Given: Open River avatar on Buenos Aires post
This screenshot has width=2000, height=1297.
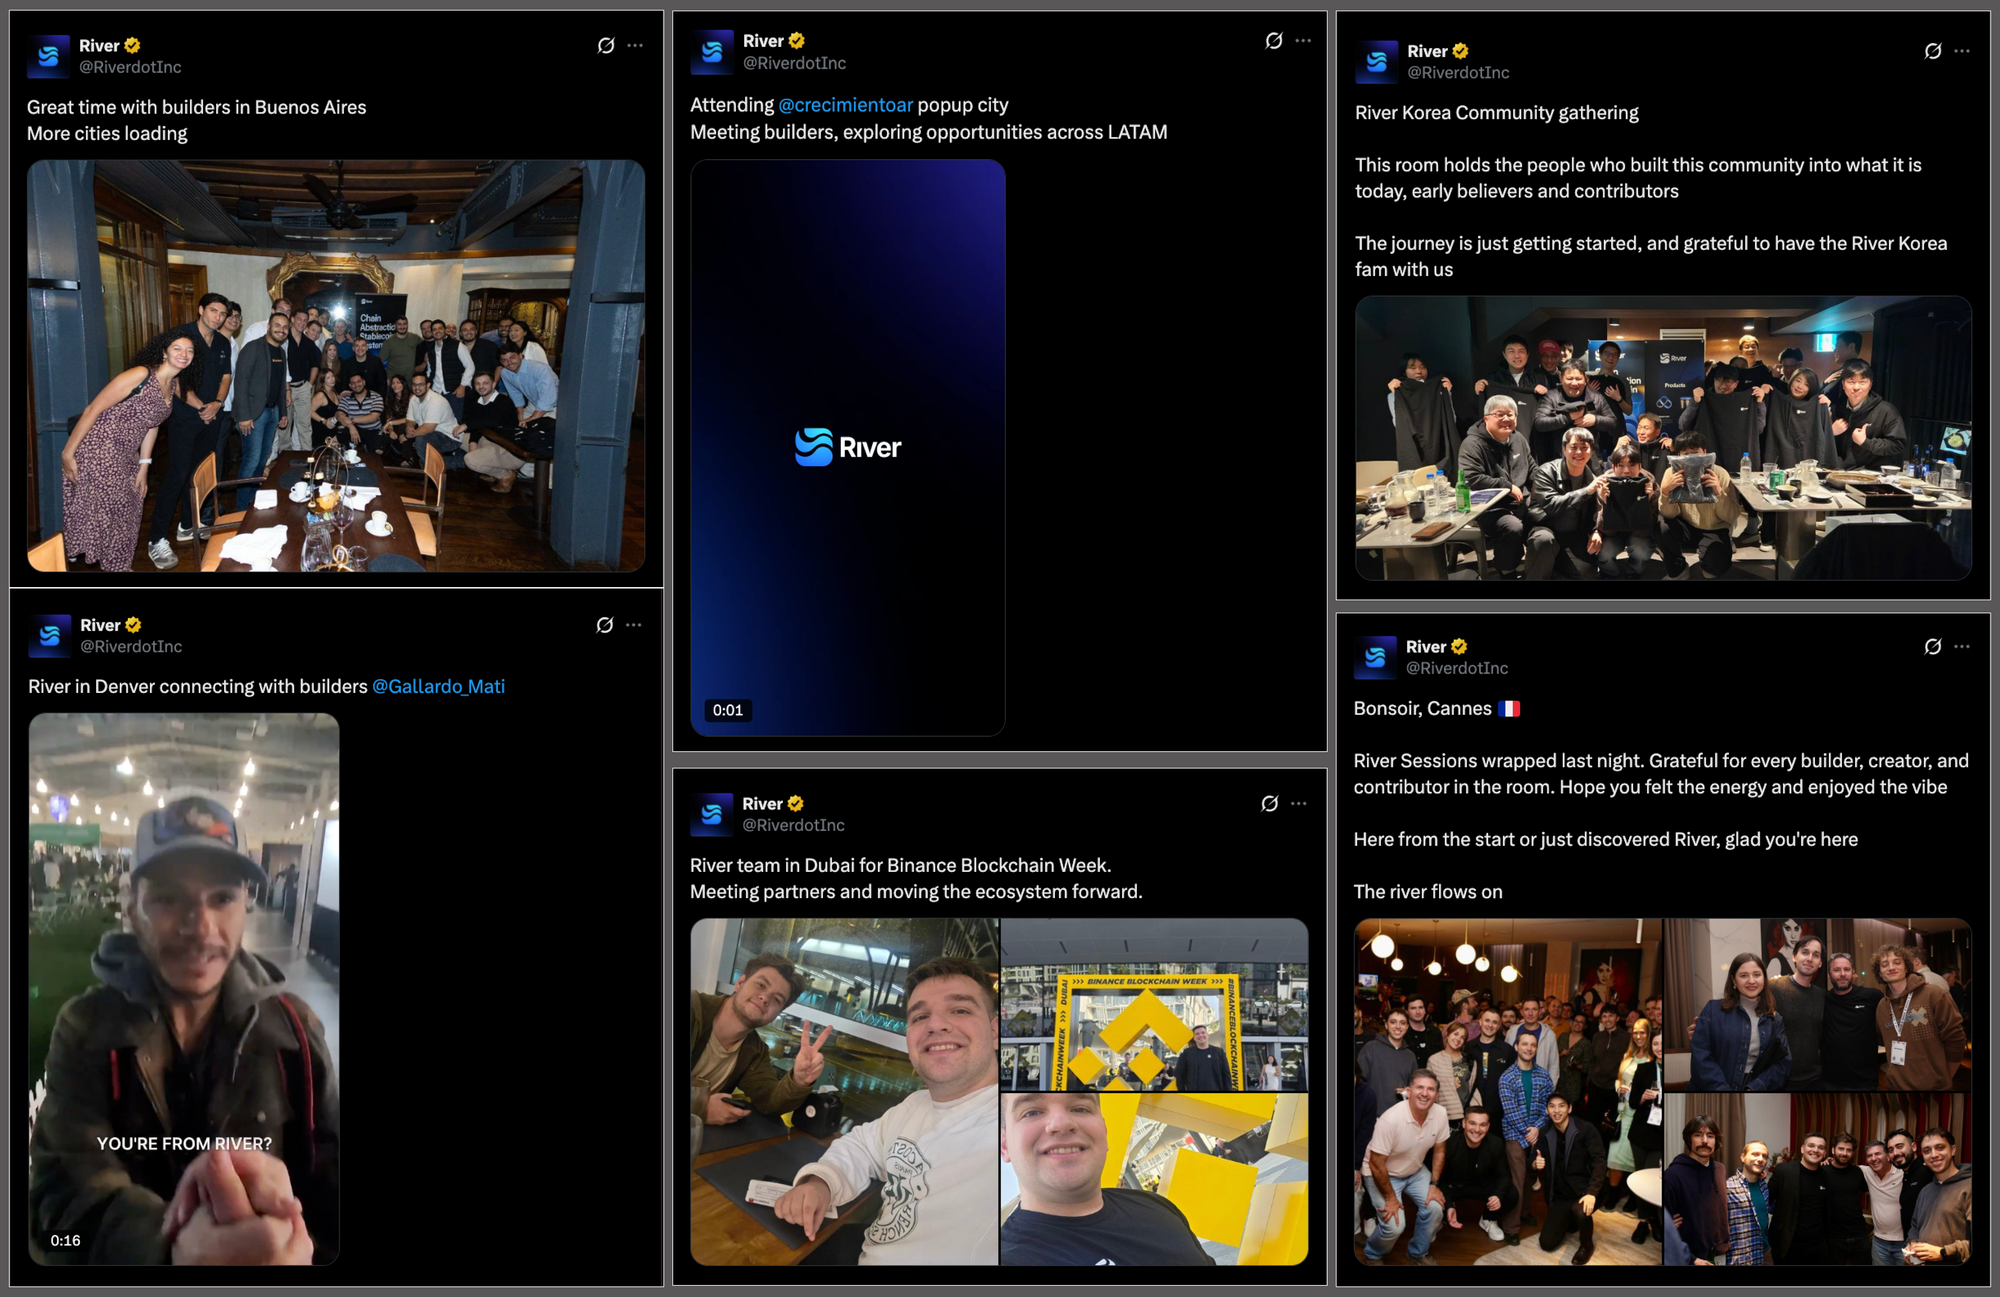Looking at the screenshot, I should [x=49, y=56].
